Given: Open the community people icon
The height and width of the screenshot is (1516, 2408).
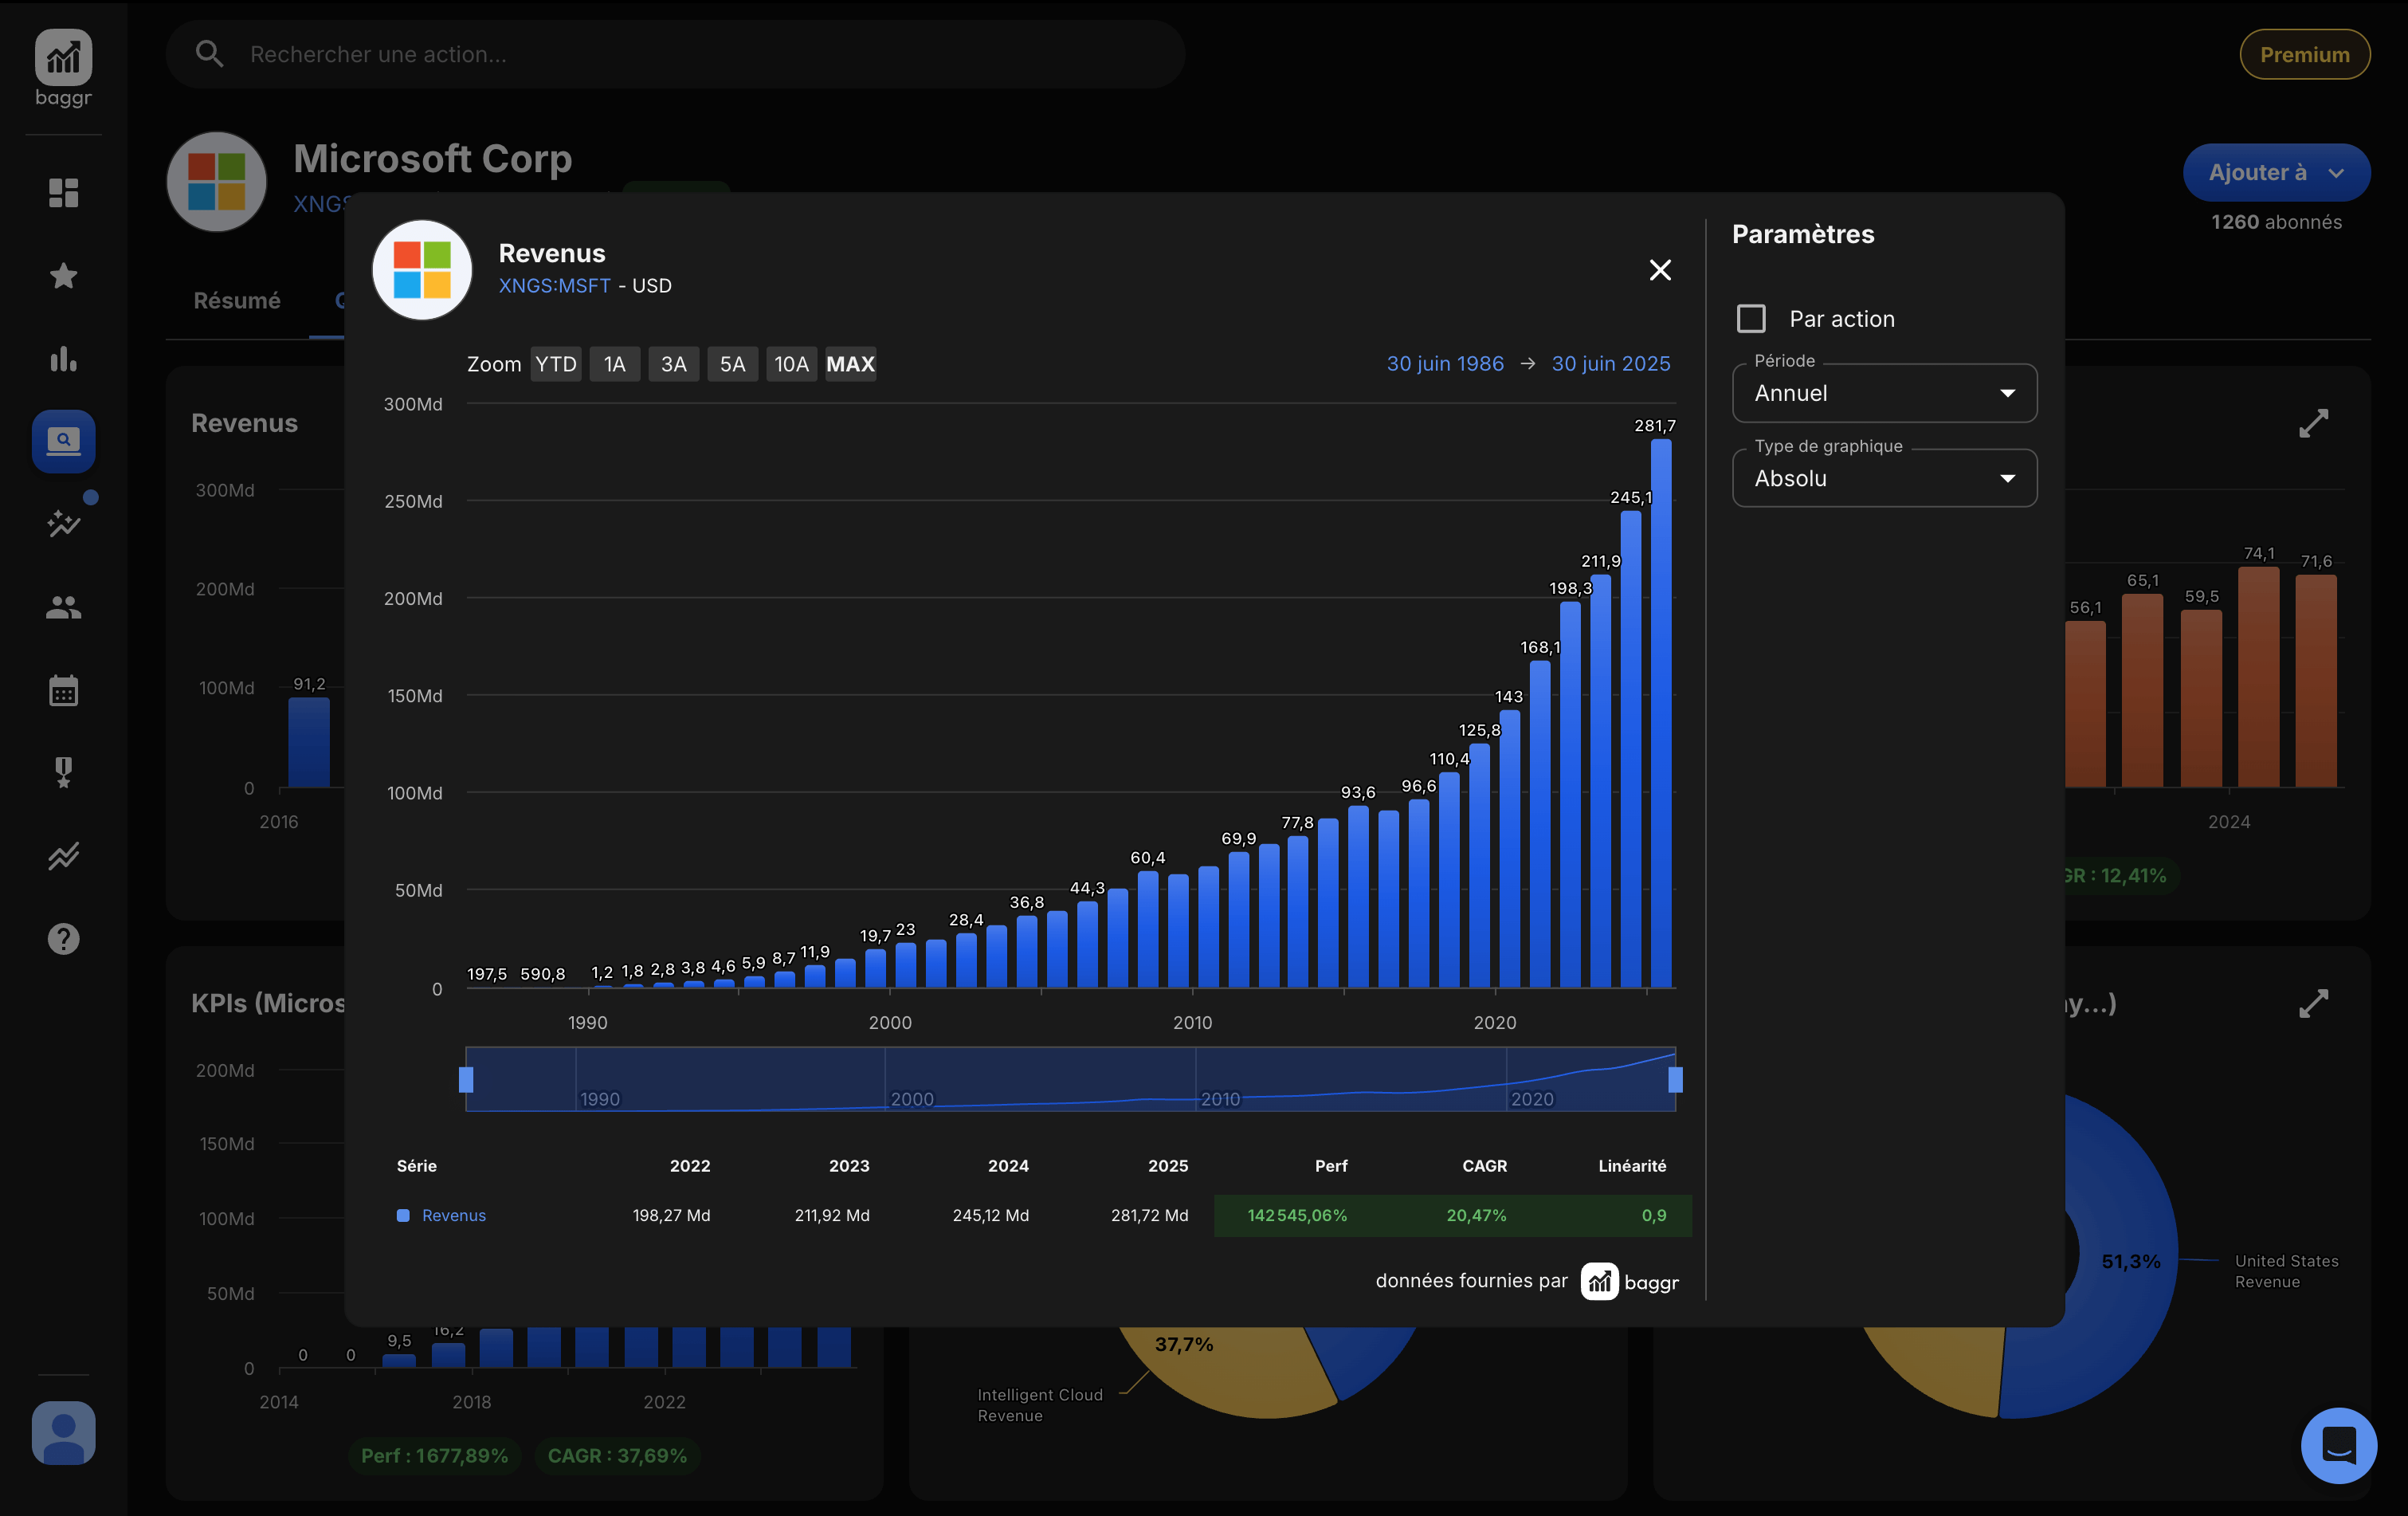Looking at the screenshot, I should pos(63,607).
